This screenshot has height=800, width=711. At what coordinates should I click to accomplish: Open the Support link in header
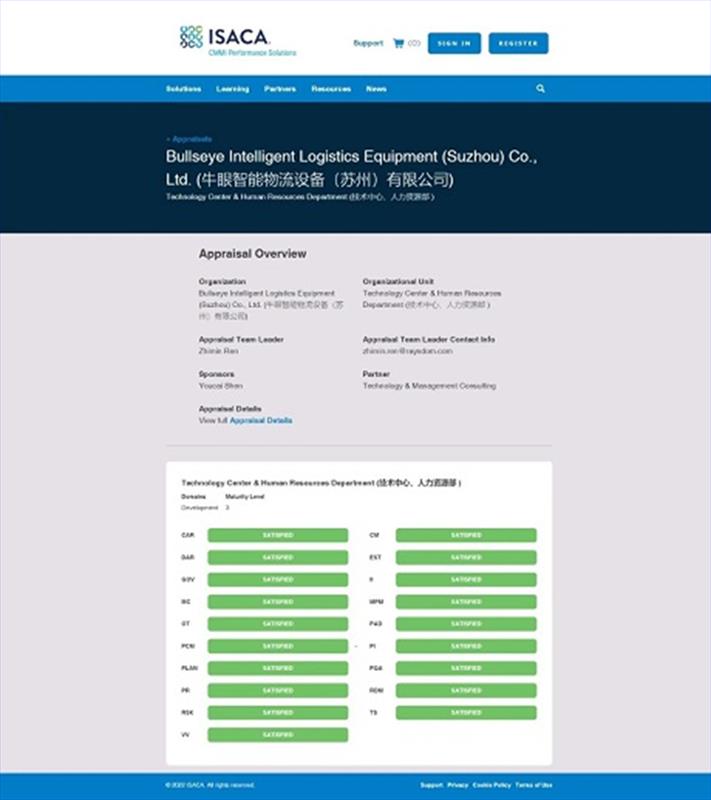[x=368, y=43]
